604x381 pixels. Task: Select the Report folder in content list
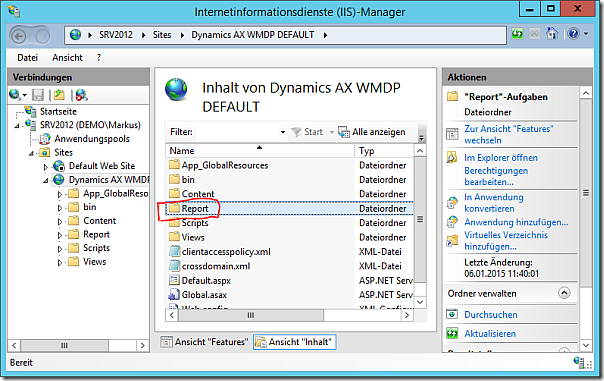pos(195,208)
